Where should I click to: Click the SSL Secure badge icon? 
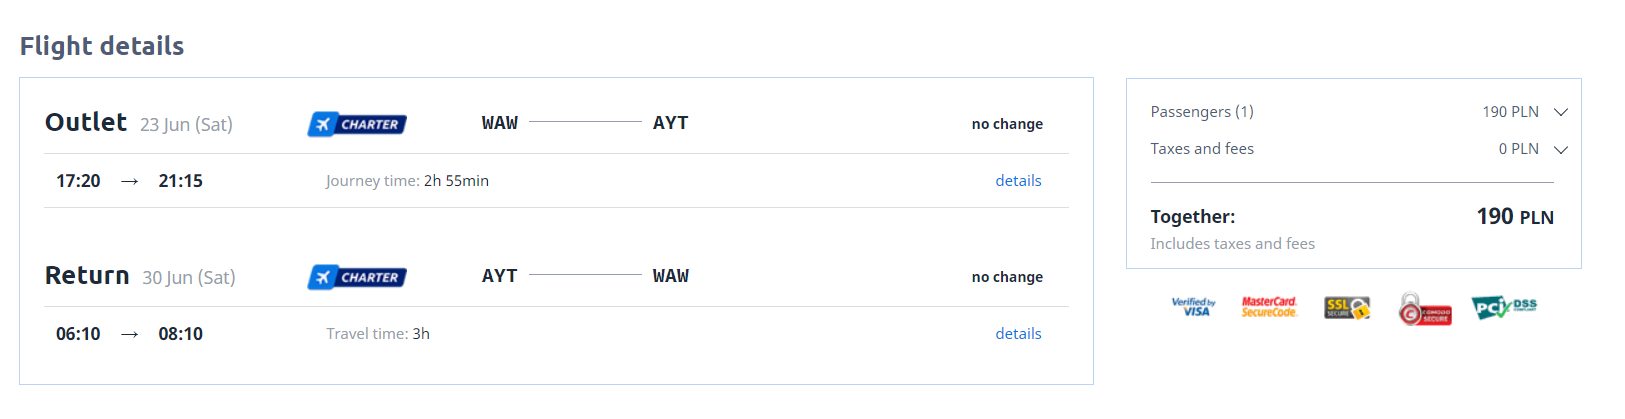(x=1347, y=308)
